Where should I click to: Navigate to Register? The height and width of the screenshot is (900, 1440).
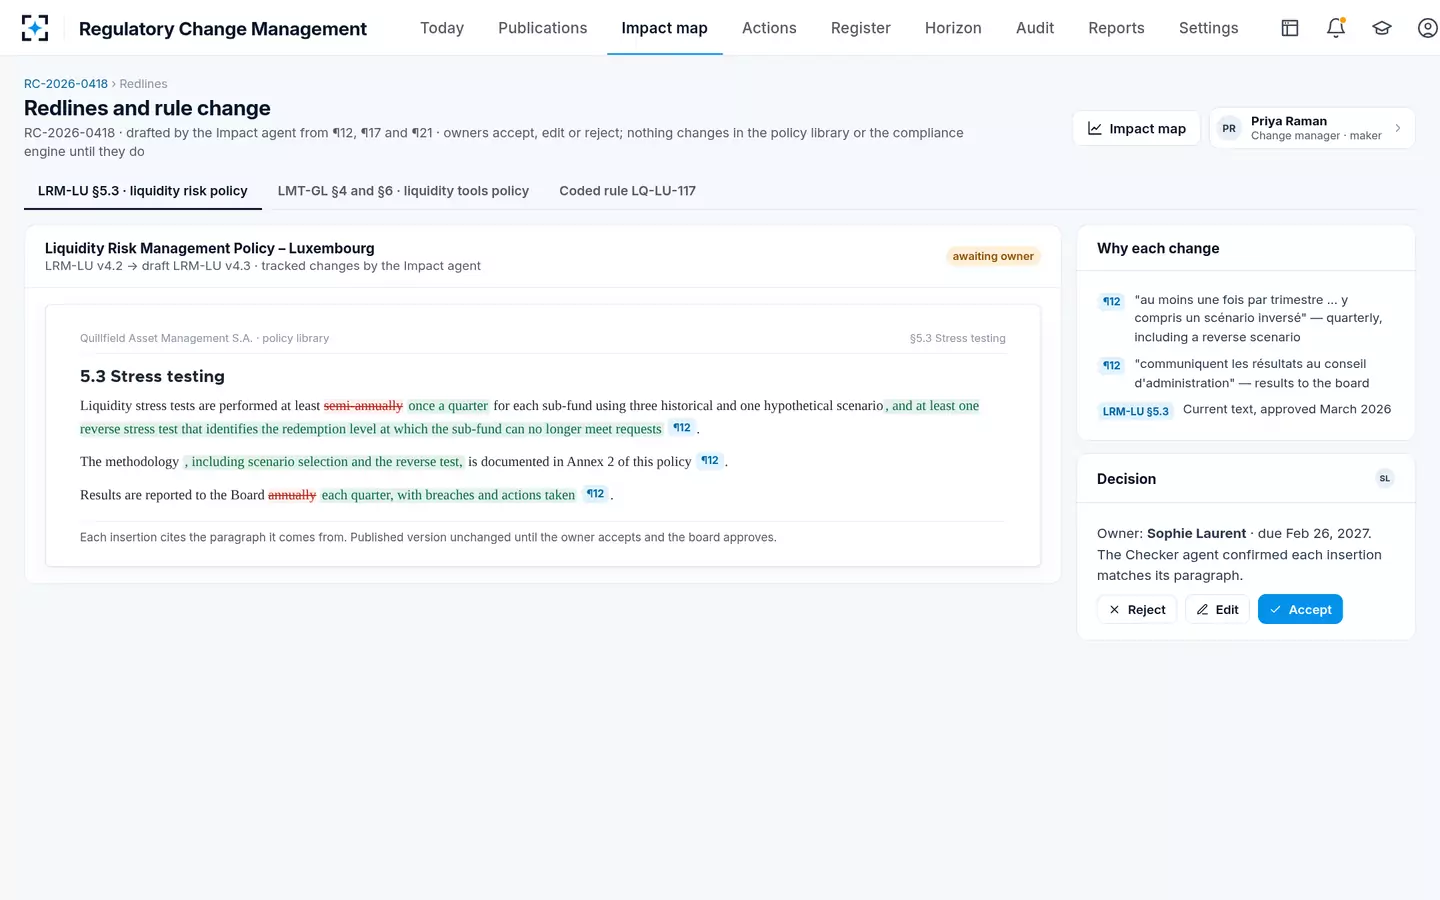861,28
